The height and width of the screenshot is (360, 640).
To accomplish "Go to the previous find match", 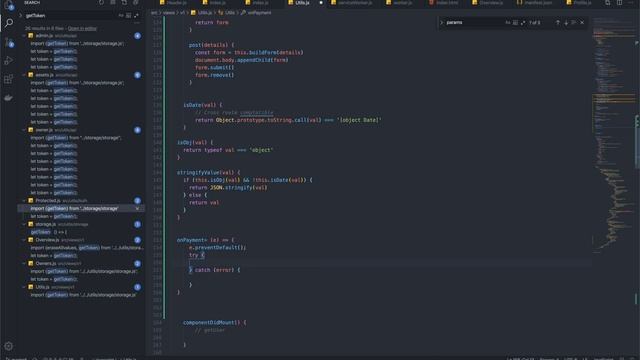I will (558, 23).
